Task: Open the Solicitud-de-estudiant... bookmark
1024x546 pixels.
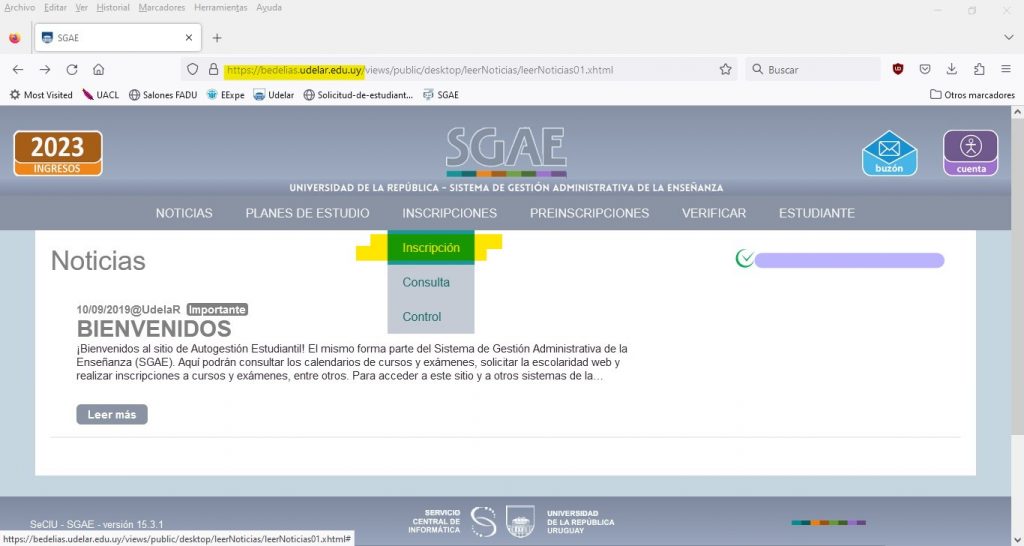Action: click(359, 95)
